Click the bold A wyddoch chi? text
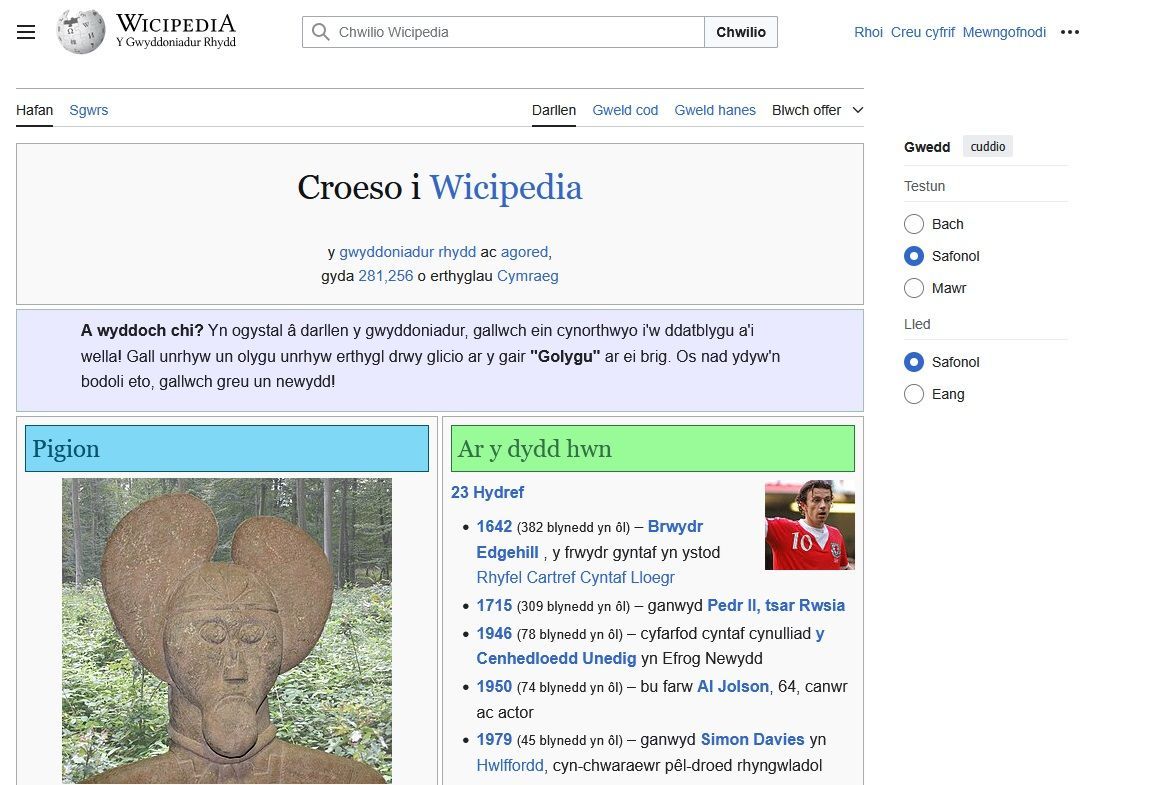This screenshot has height=785, width=1152. point(142,331)
